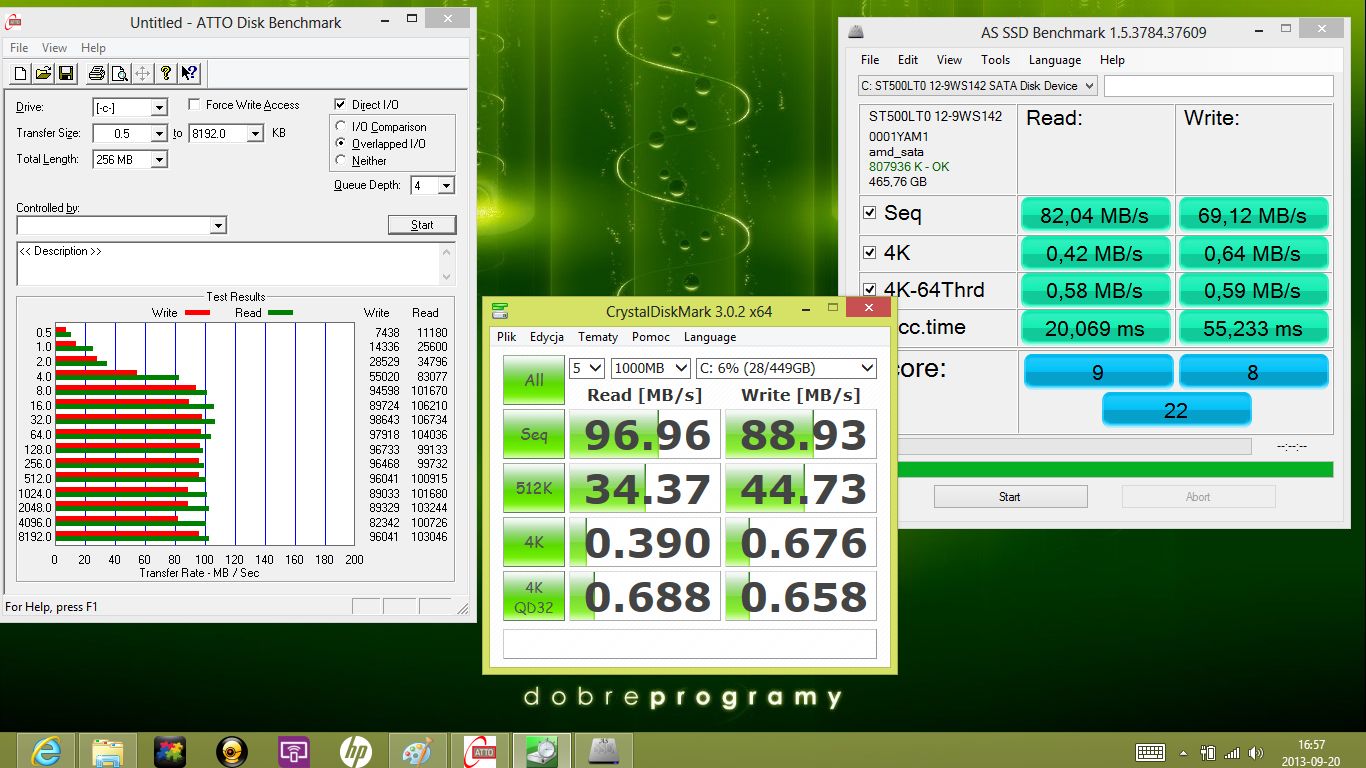Click the Open folder icon in ATTO toolbar
The height and width of the screenshot is (768, 1366).
(x=43, y=73)
